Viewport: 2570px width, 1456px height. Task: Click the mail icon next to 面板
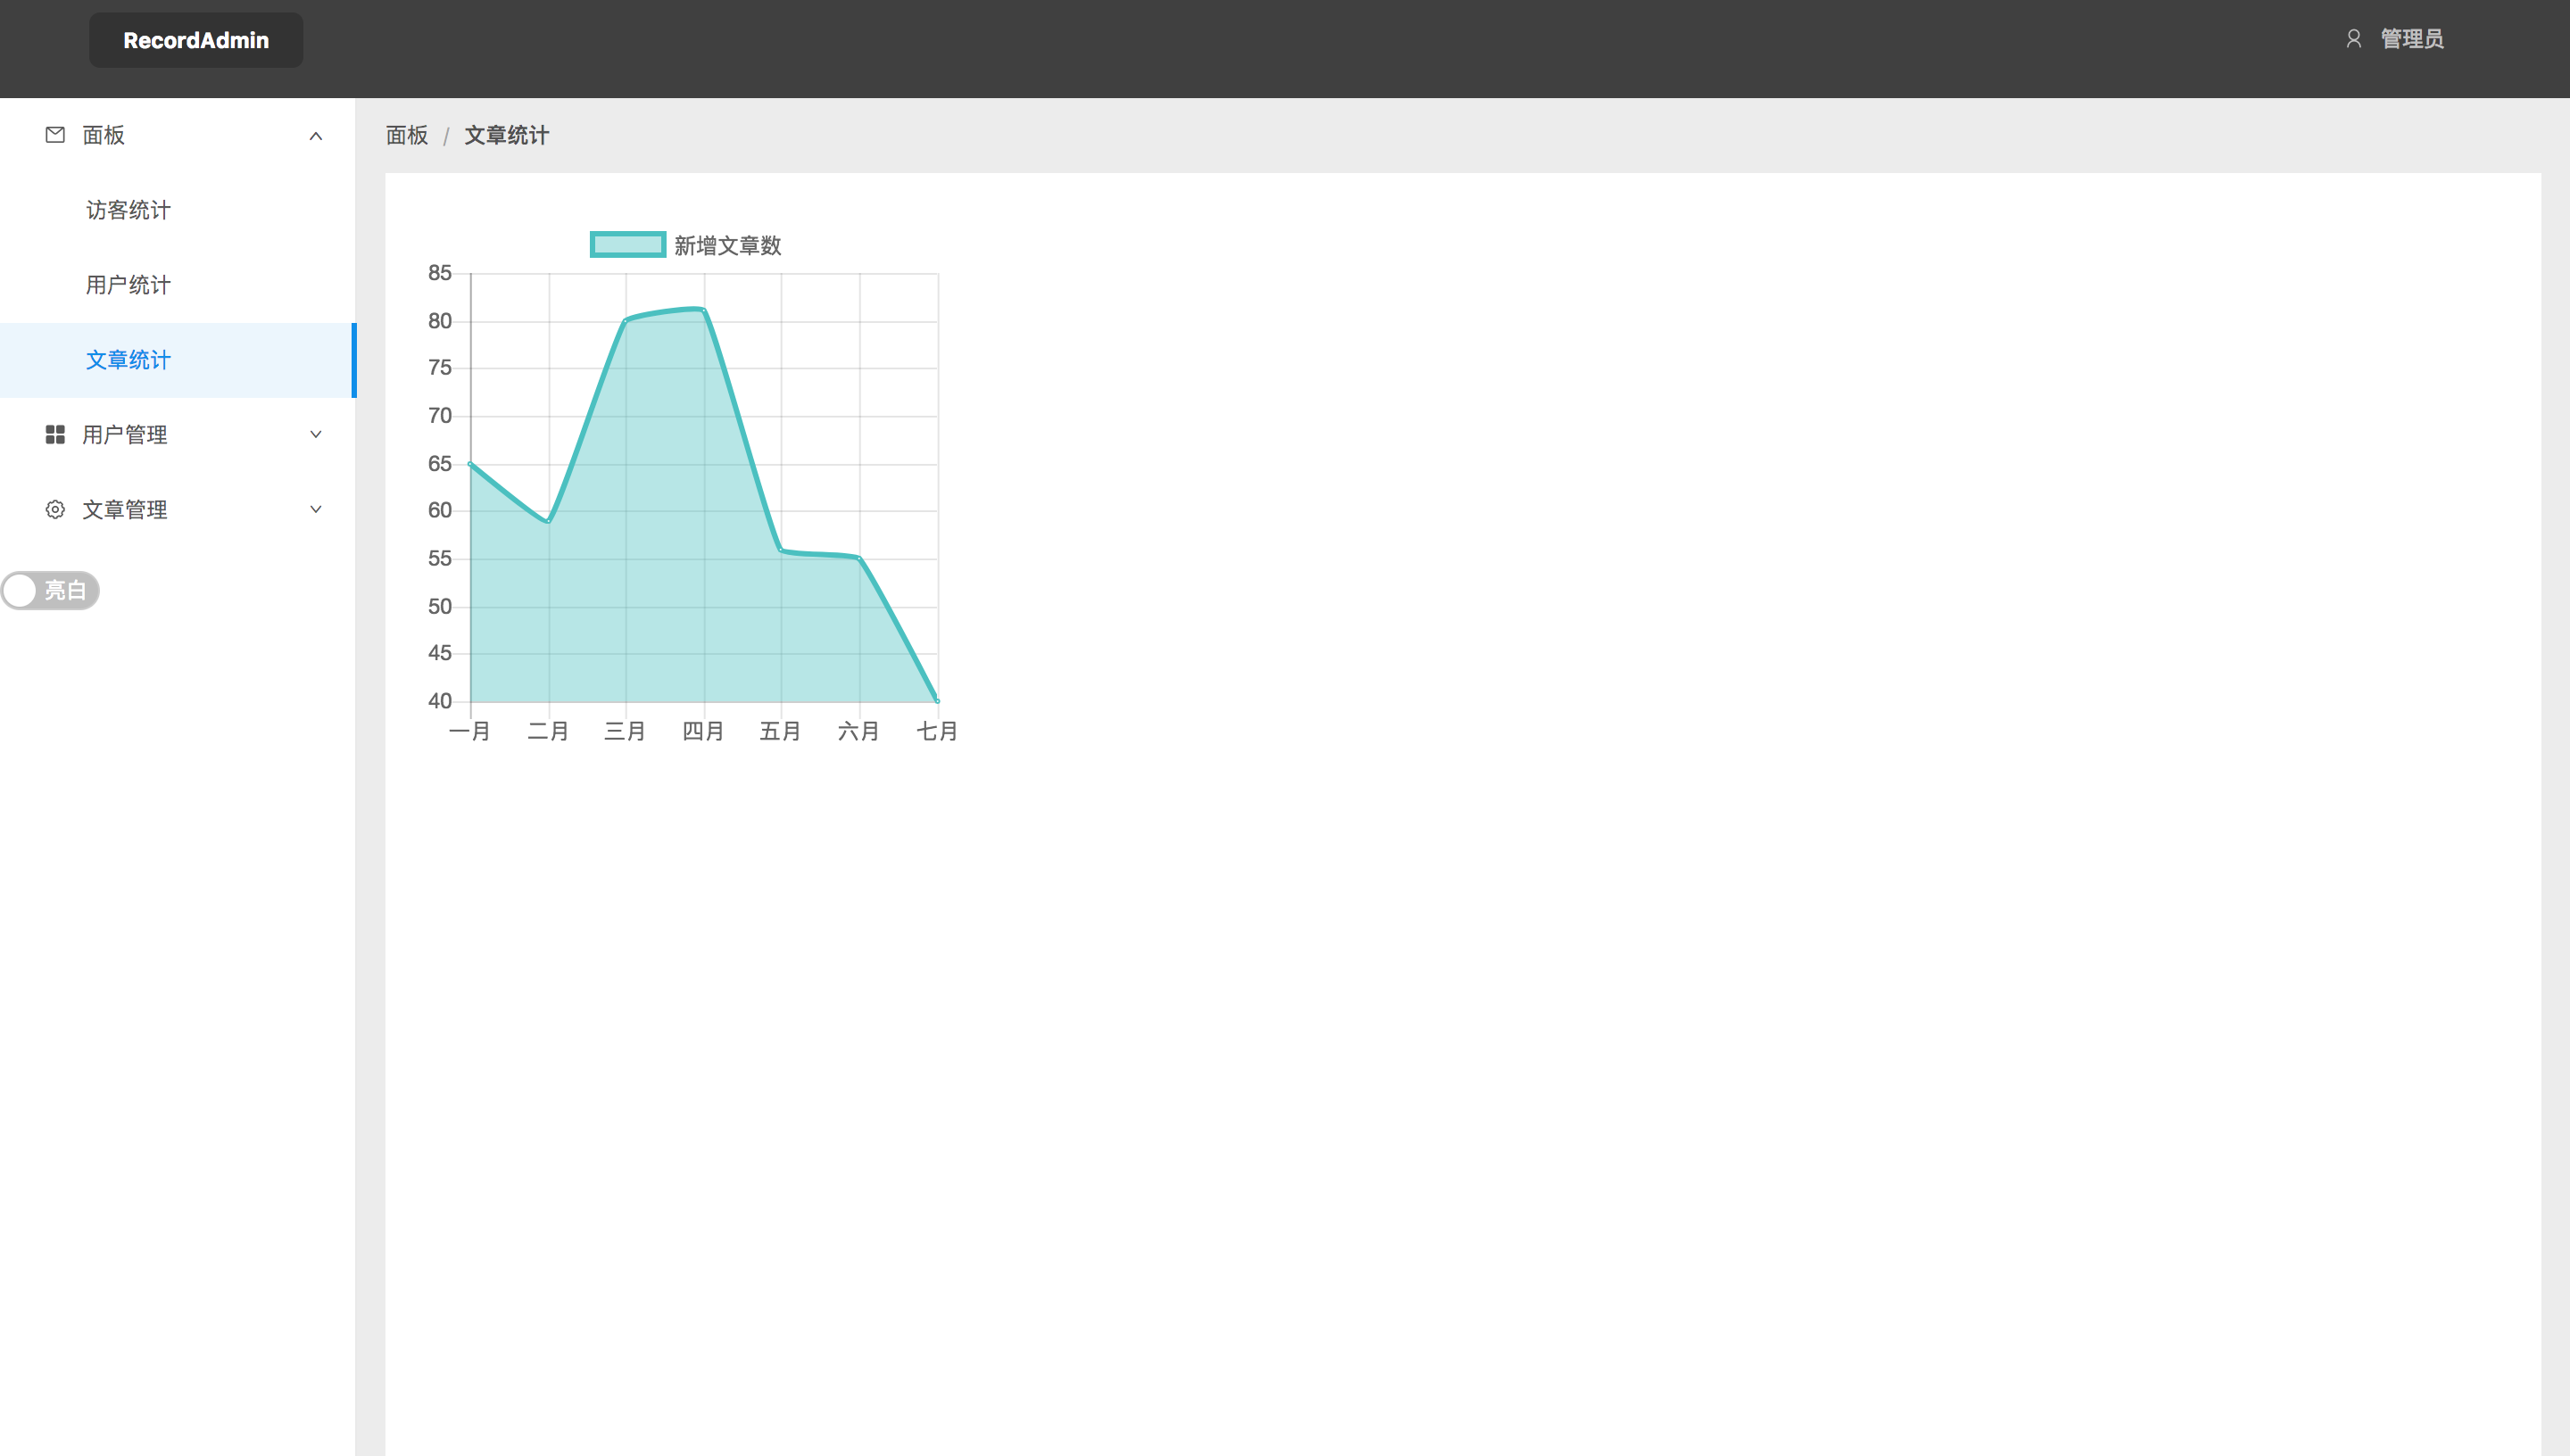pyautogui.click(x=55, y=135)
